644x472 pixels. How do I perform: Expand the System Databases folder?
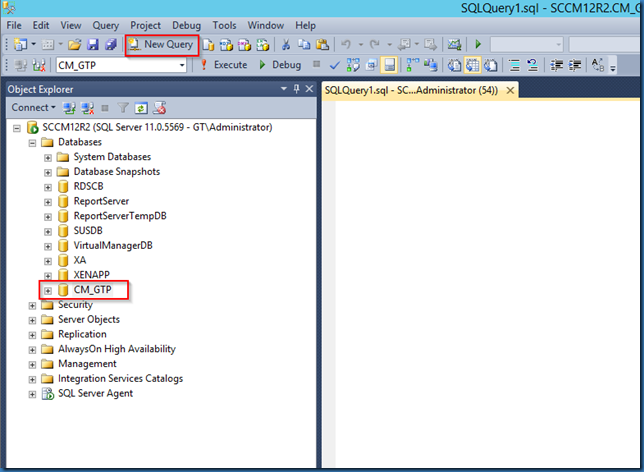click(x=48, y=158)
